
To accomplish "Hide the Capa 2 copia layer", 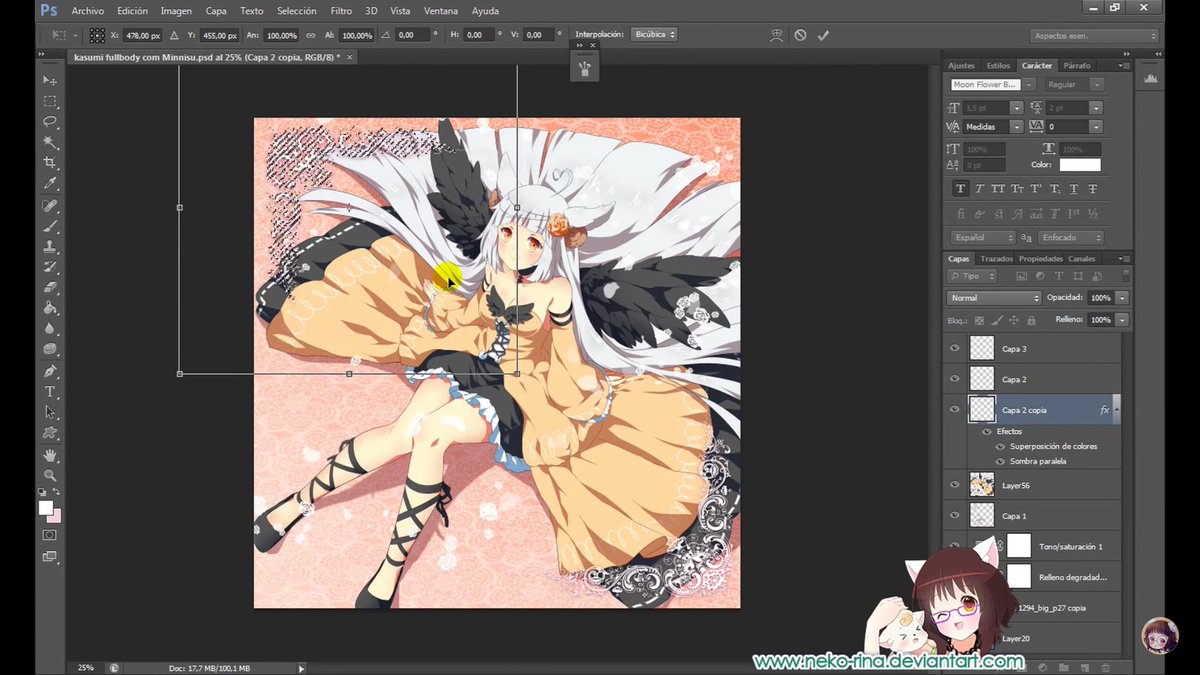I will coord(954,410).
